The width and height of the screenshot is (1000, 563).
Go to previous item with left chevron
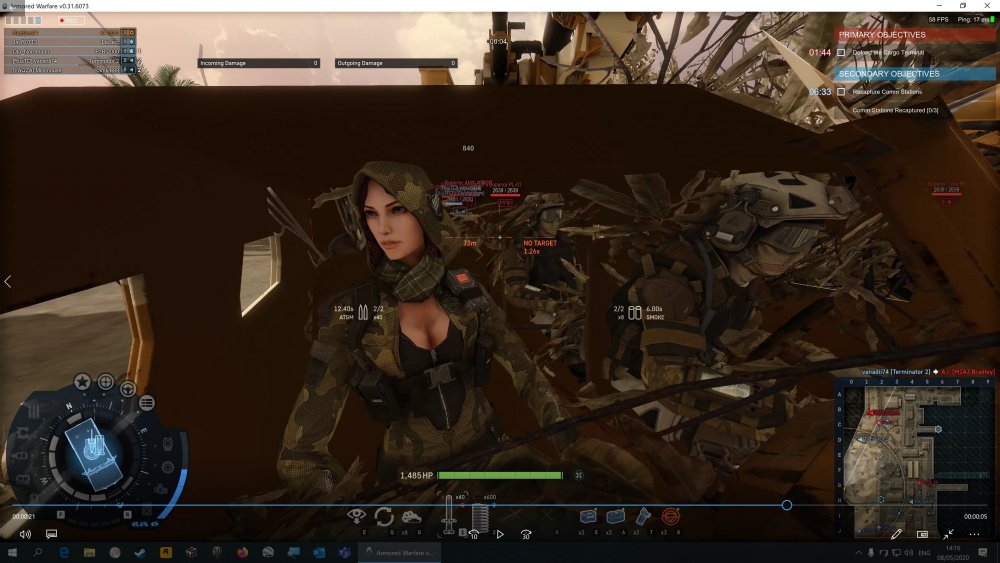tap(8, 281)
